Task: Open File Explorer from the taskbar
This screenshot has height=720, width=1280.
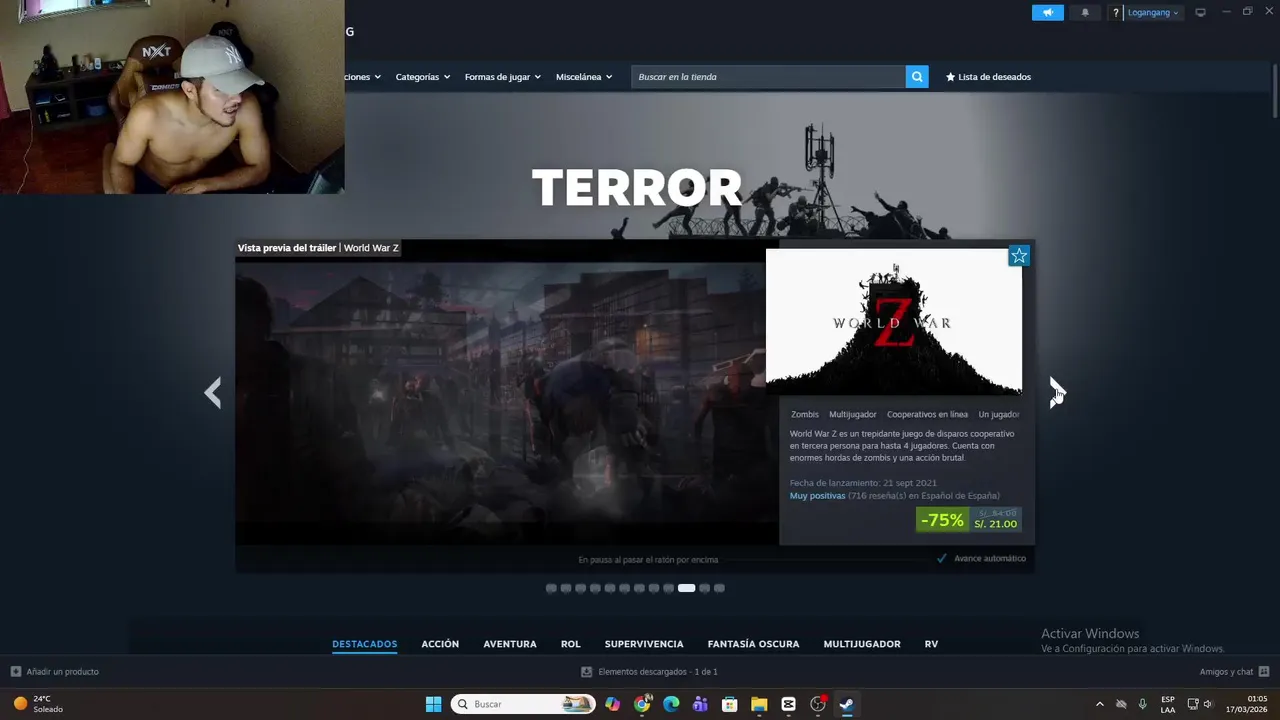Action: click(x=759, y=704)
